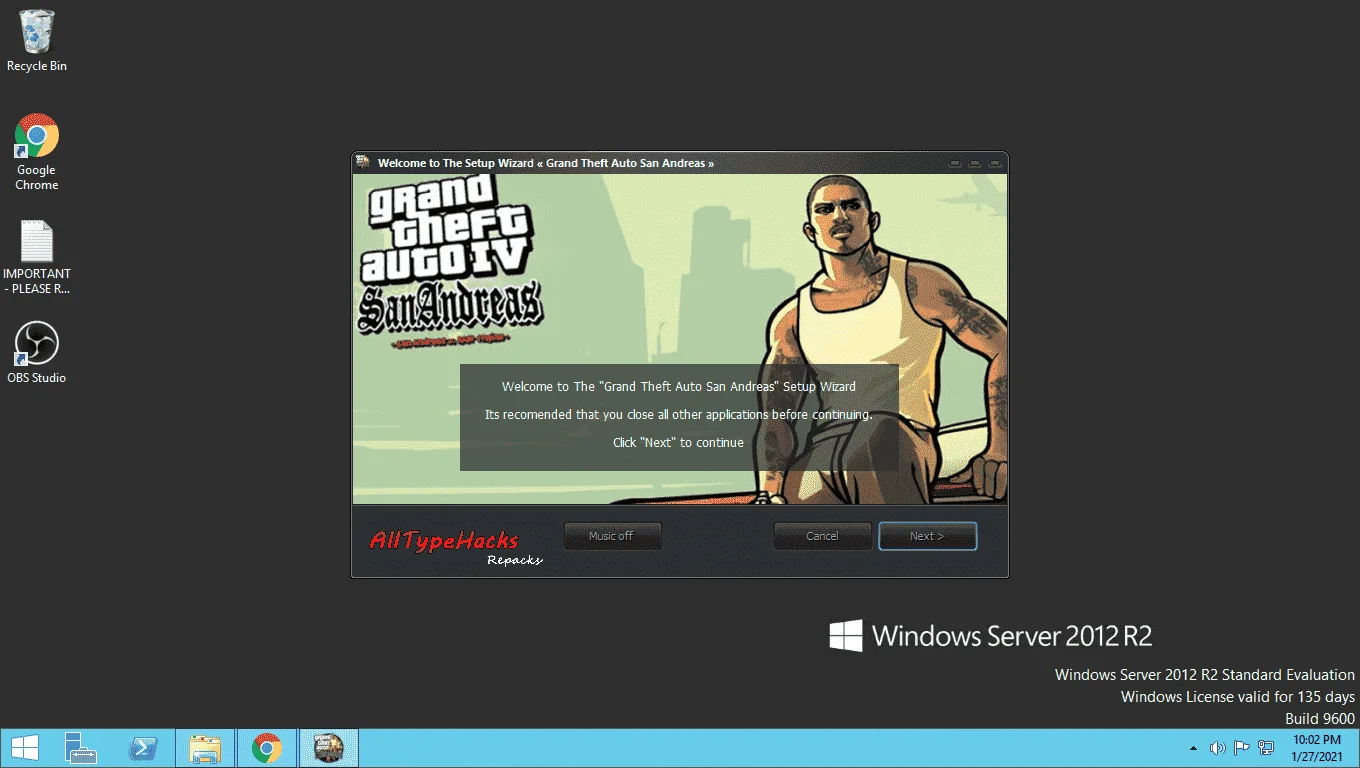Click the GTA installer taskbar icon
This screenshot has width=1360, height=768.
click(x=328, y=748)
